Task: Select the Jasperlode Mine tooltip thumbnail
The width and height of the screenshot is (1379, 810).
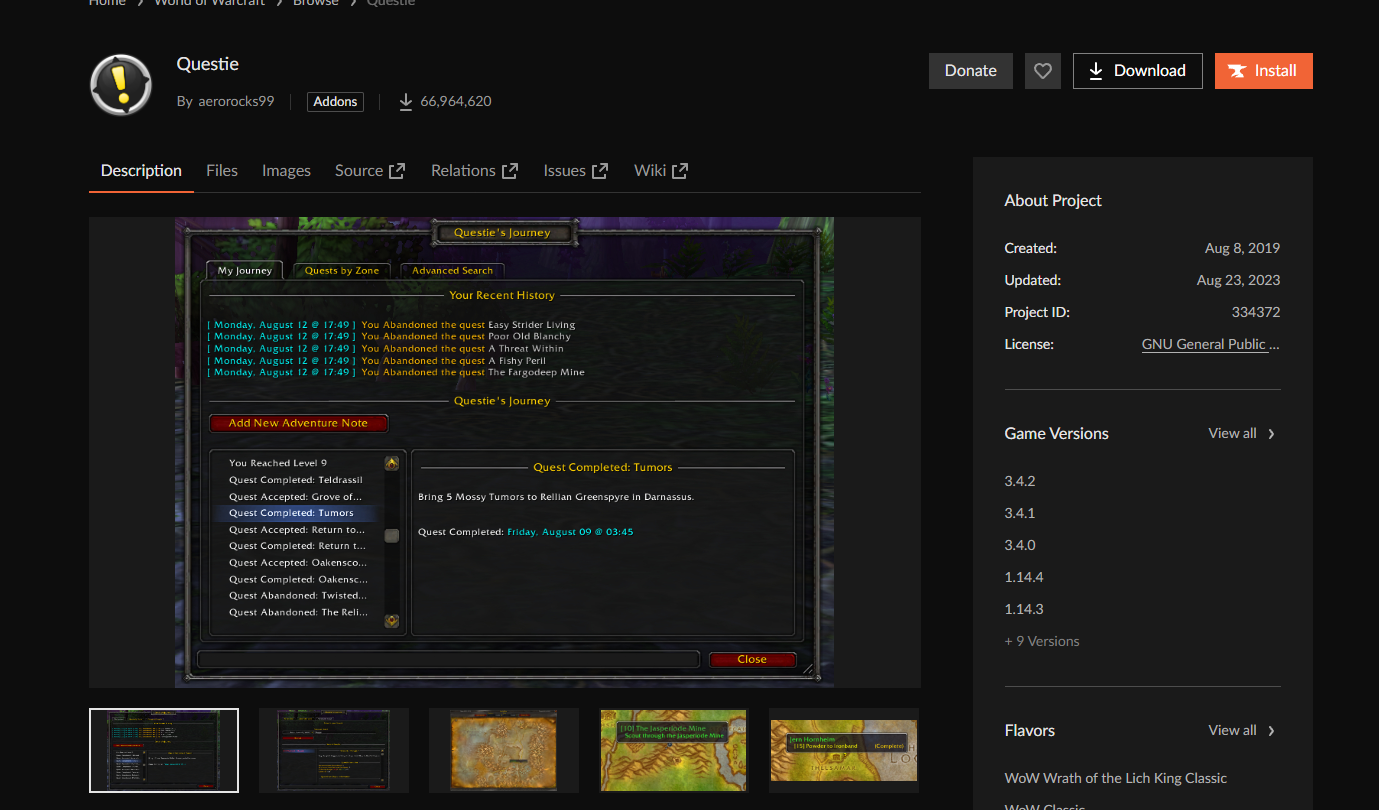Action: (674, 750)
